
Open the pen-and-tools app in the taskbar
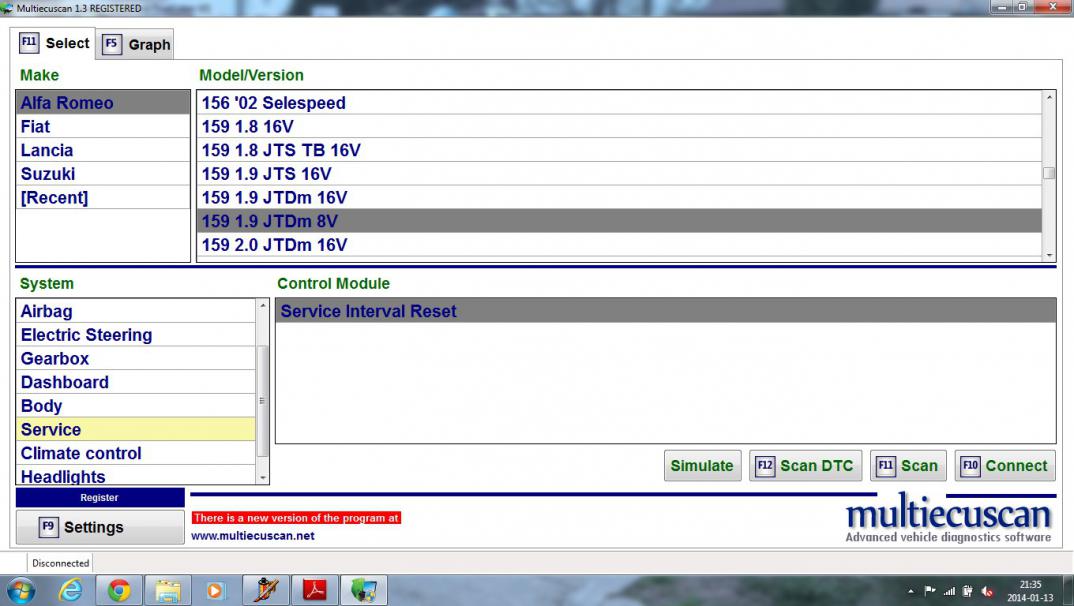[x=265, y=590]
